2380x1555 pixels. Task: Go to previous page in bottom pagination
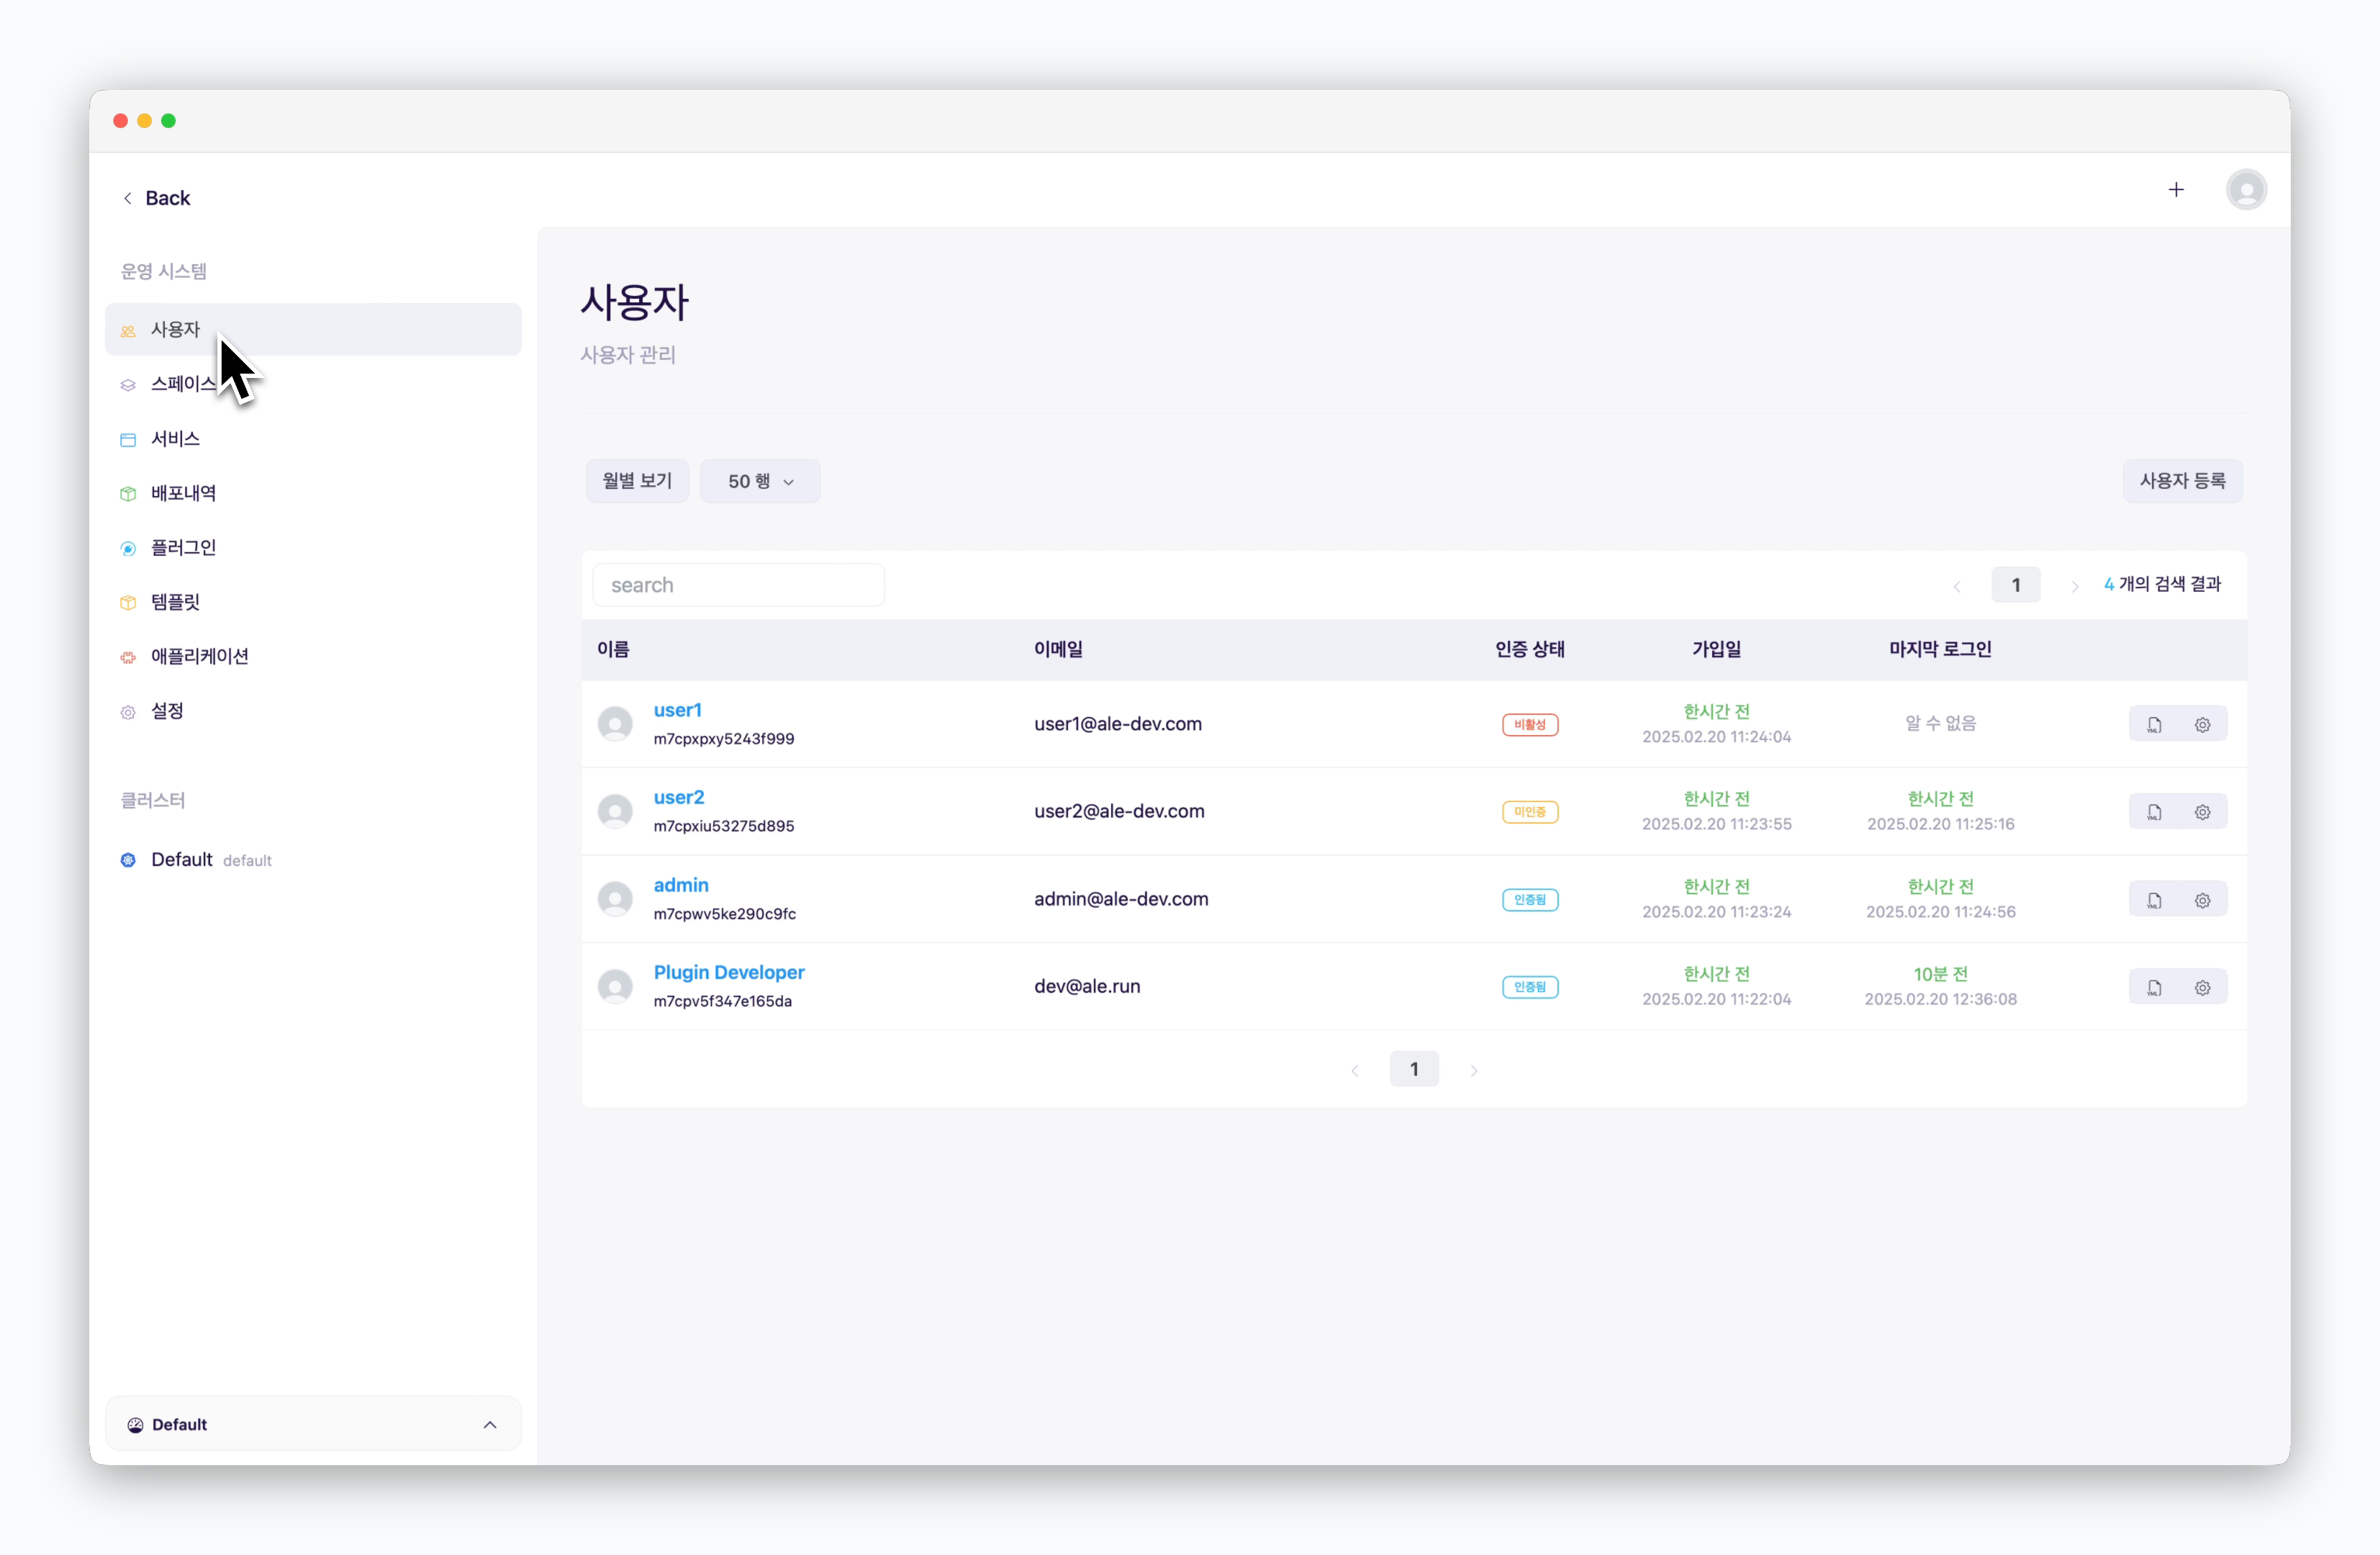coord(1355,1070)
